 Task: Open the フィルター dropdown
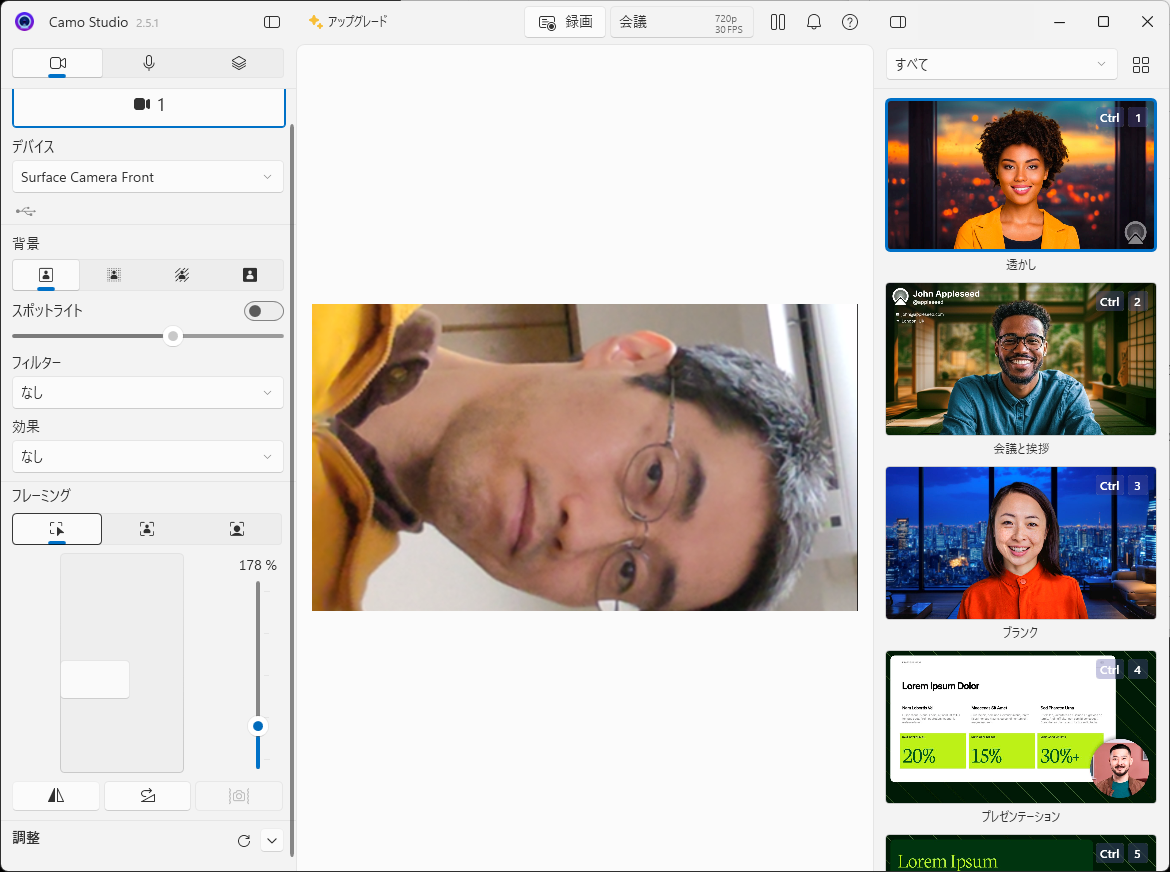[147, 393]
